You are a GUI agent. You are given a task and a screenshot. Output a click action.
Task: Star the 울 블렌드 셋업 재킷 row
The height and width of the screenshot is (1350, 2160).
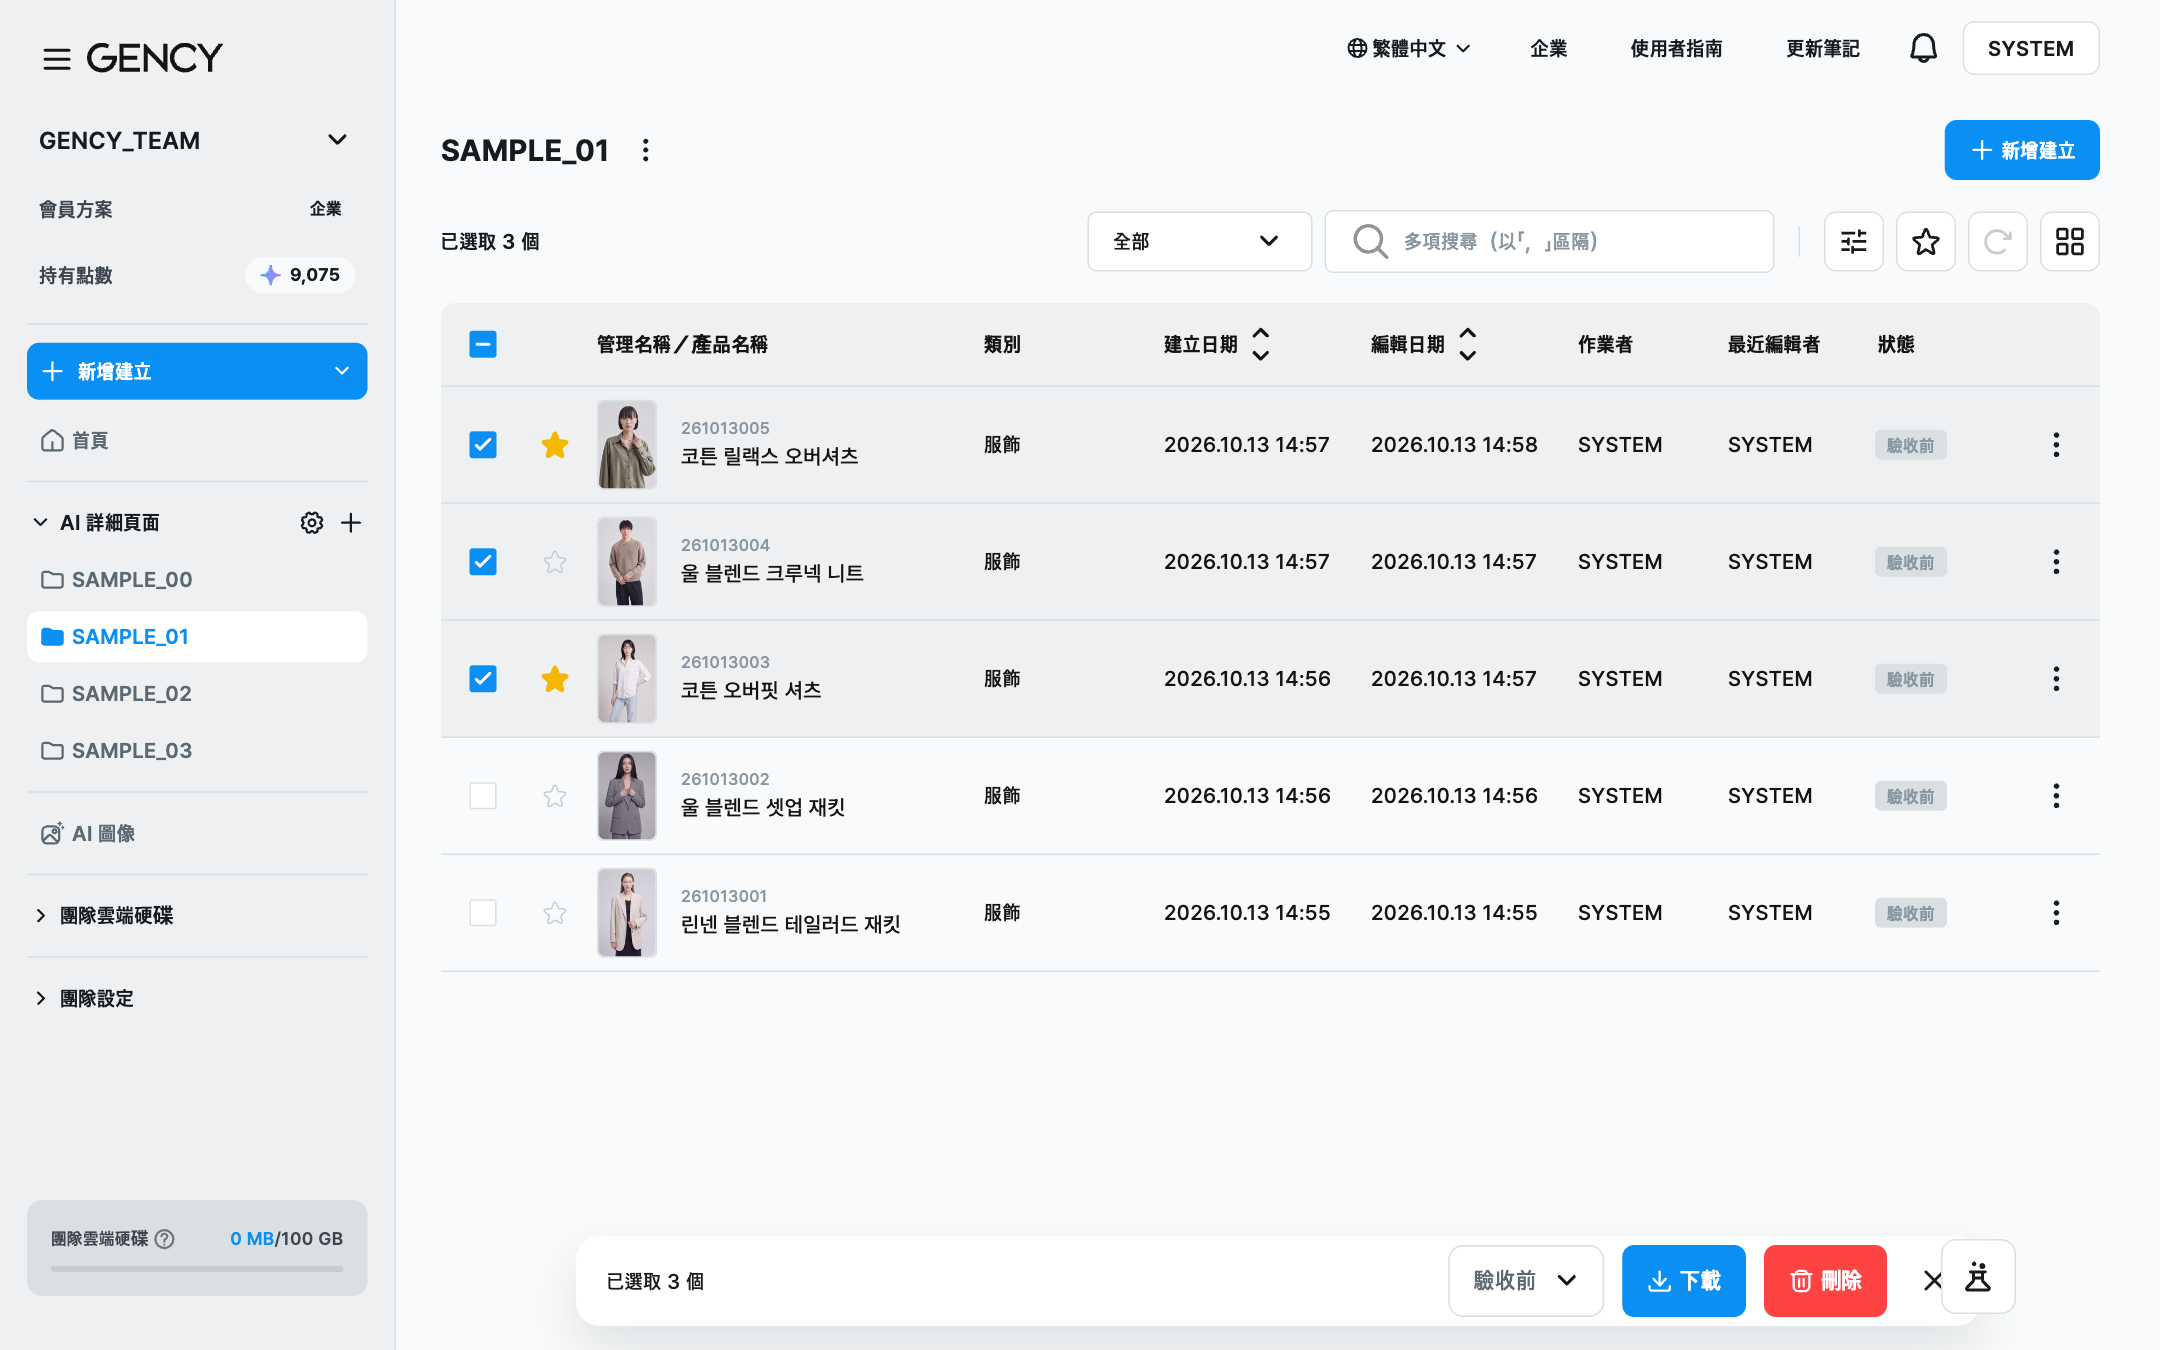(555, 796)
